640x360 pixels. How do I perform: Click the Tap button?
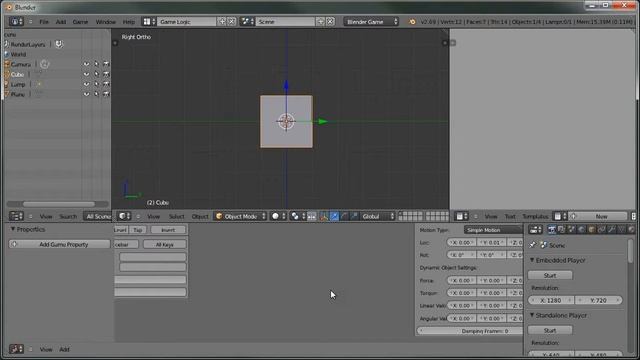coord(138,230)
